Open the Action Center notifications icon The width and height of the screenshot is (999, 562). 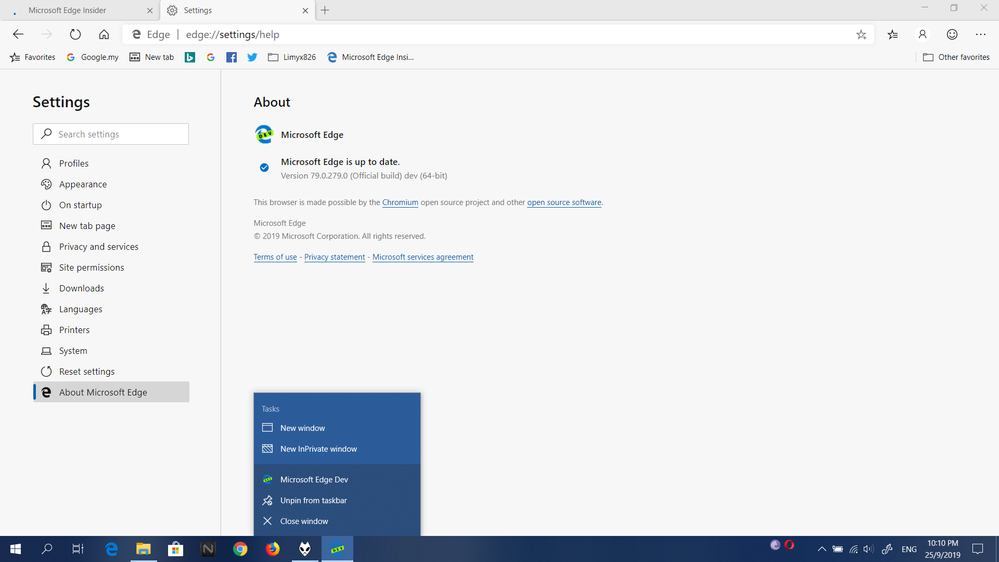point(977,549)
